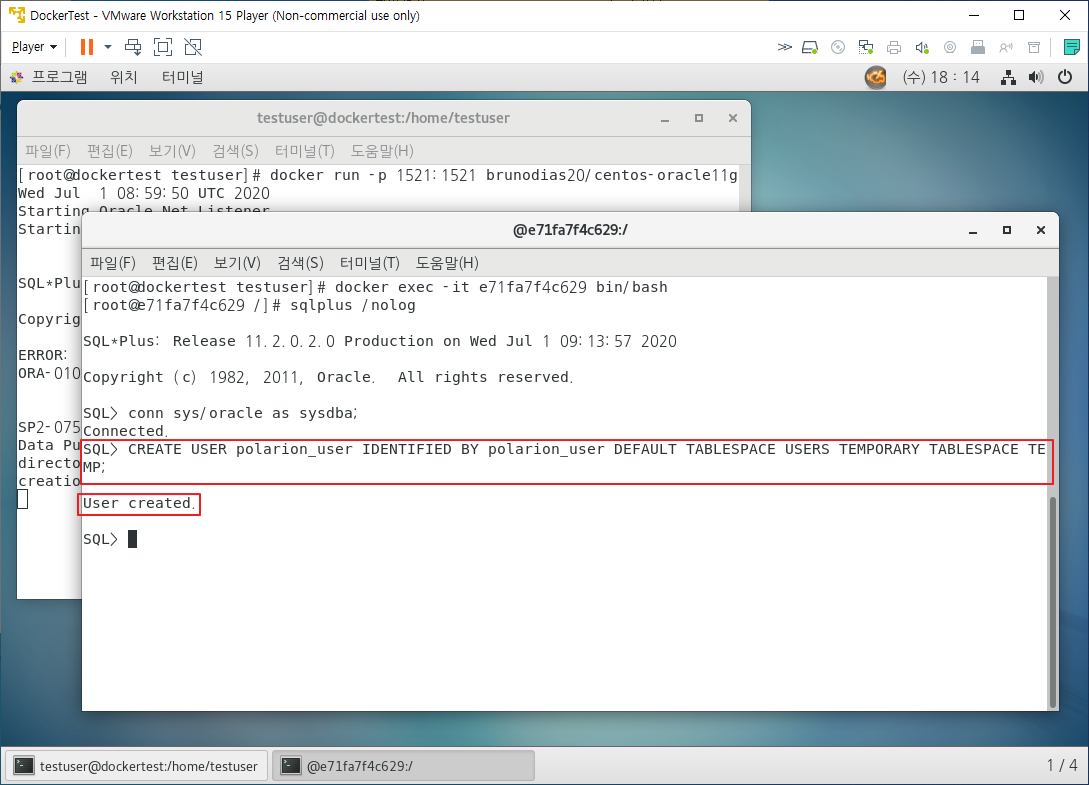Open the guest power menu icon
1089x785 pixels.
1065,77
